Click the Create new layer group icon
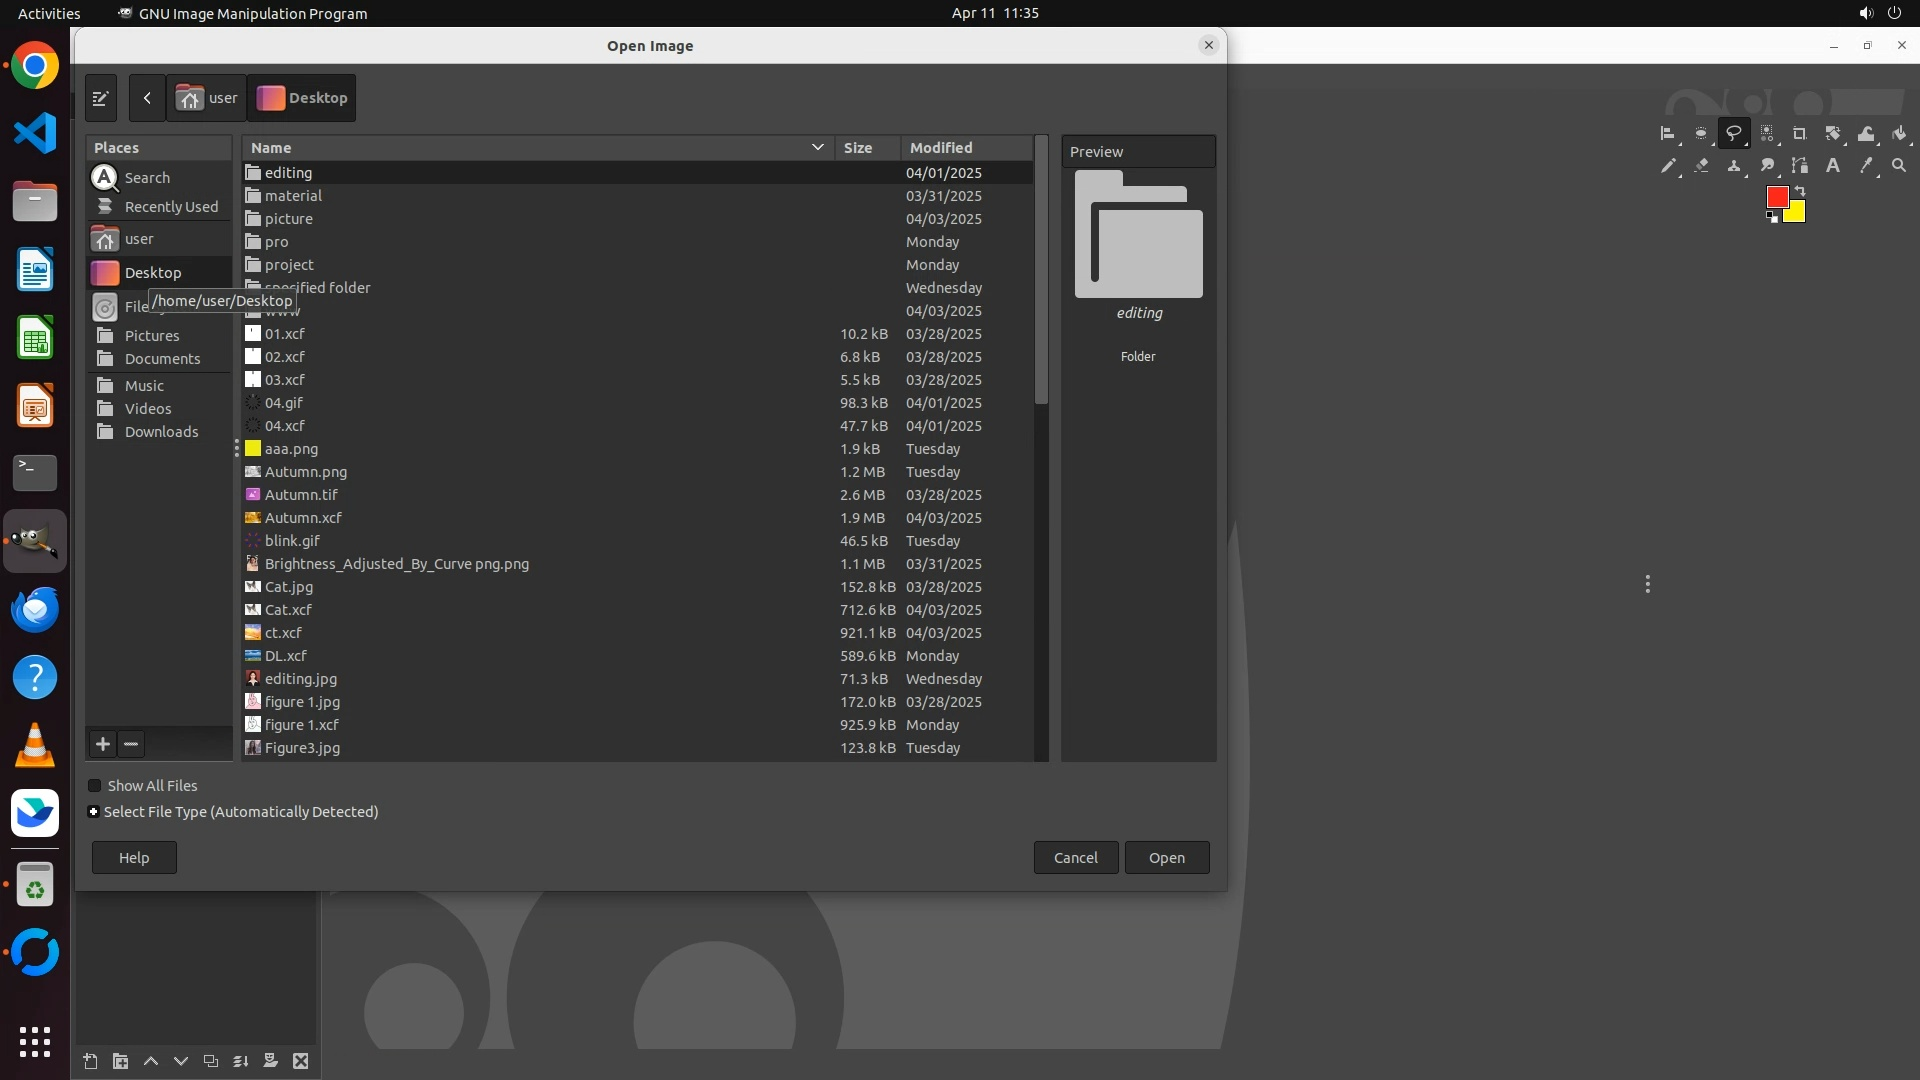The width and height of the screenshot is (1920, 1080). tap(120, 1061)
